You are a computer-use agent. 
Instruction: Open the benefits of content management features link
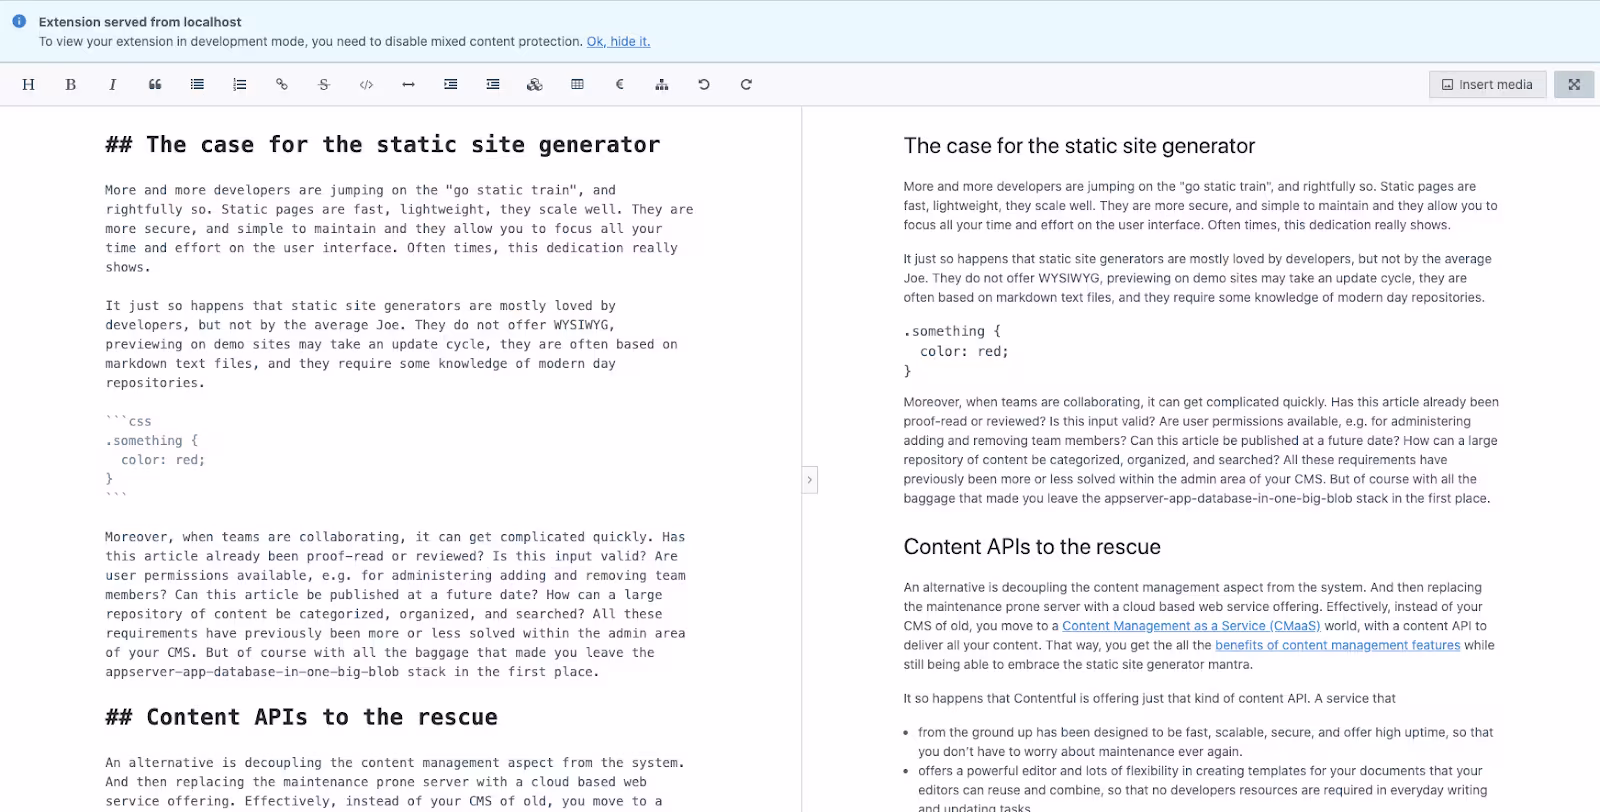coord(1338,645)
